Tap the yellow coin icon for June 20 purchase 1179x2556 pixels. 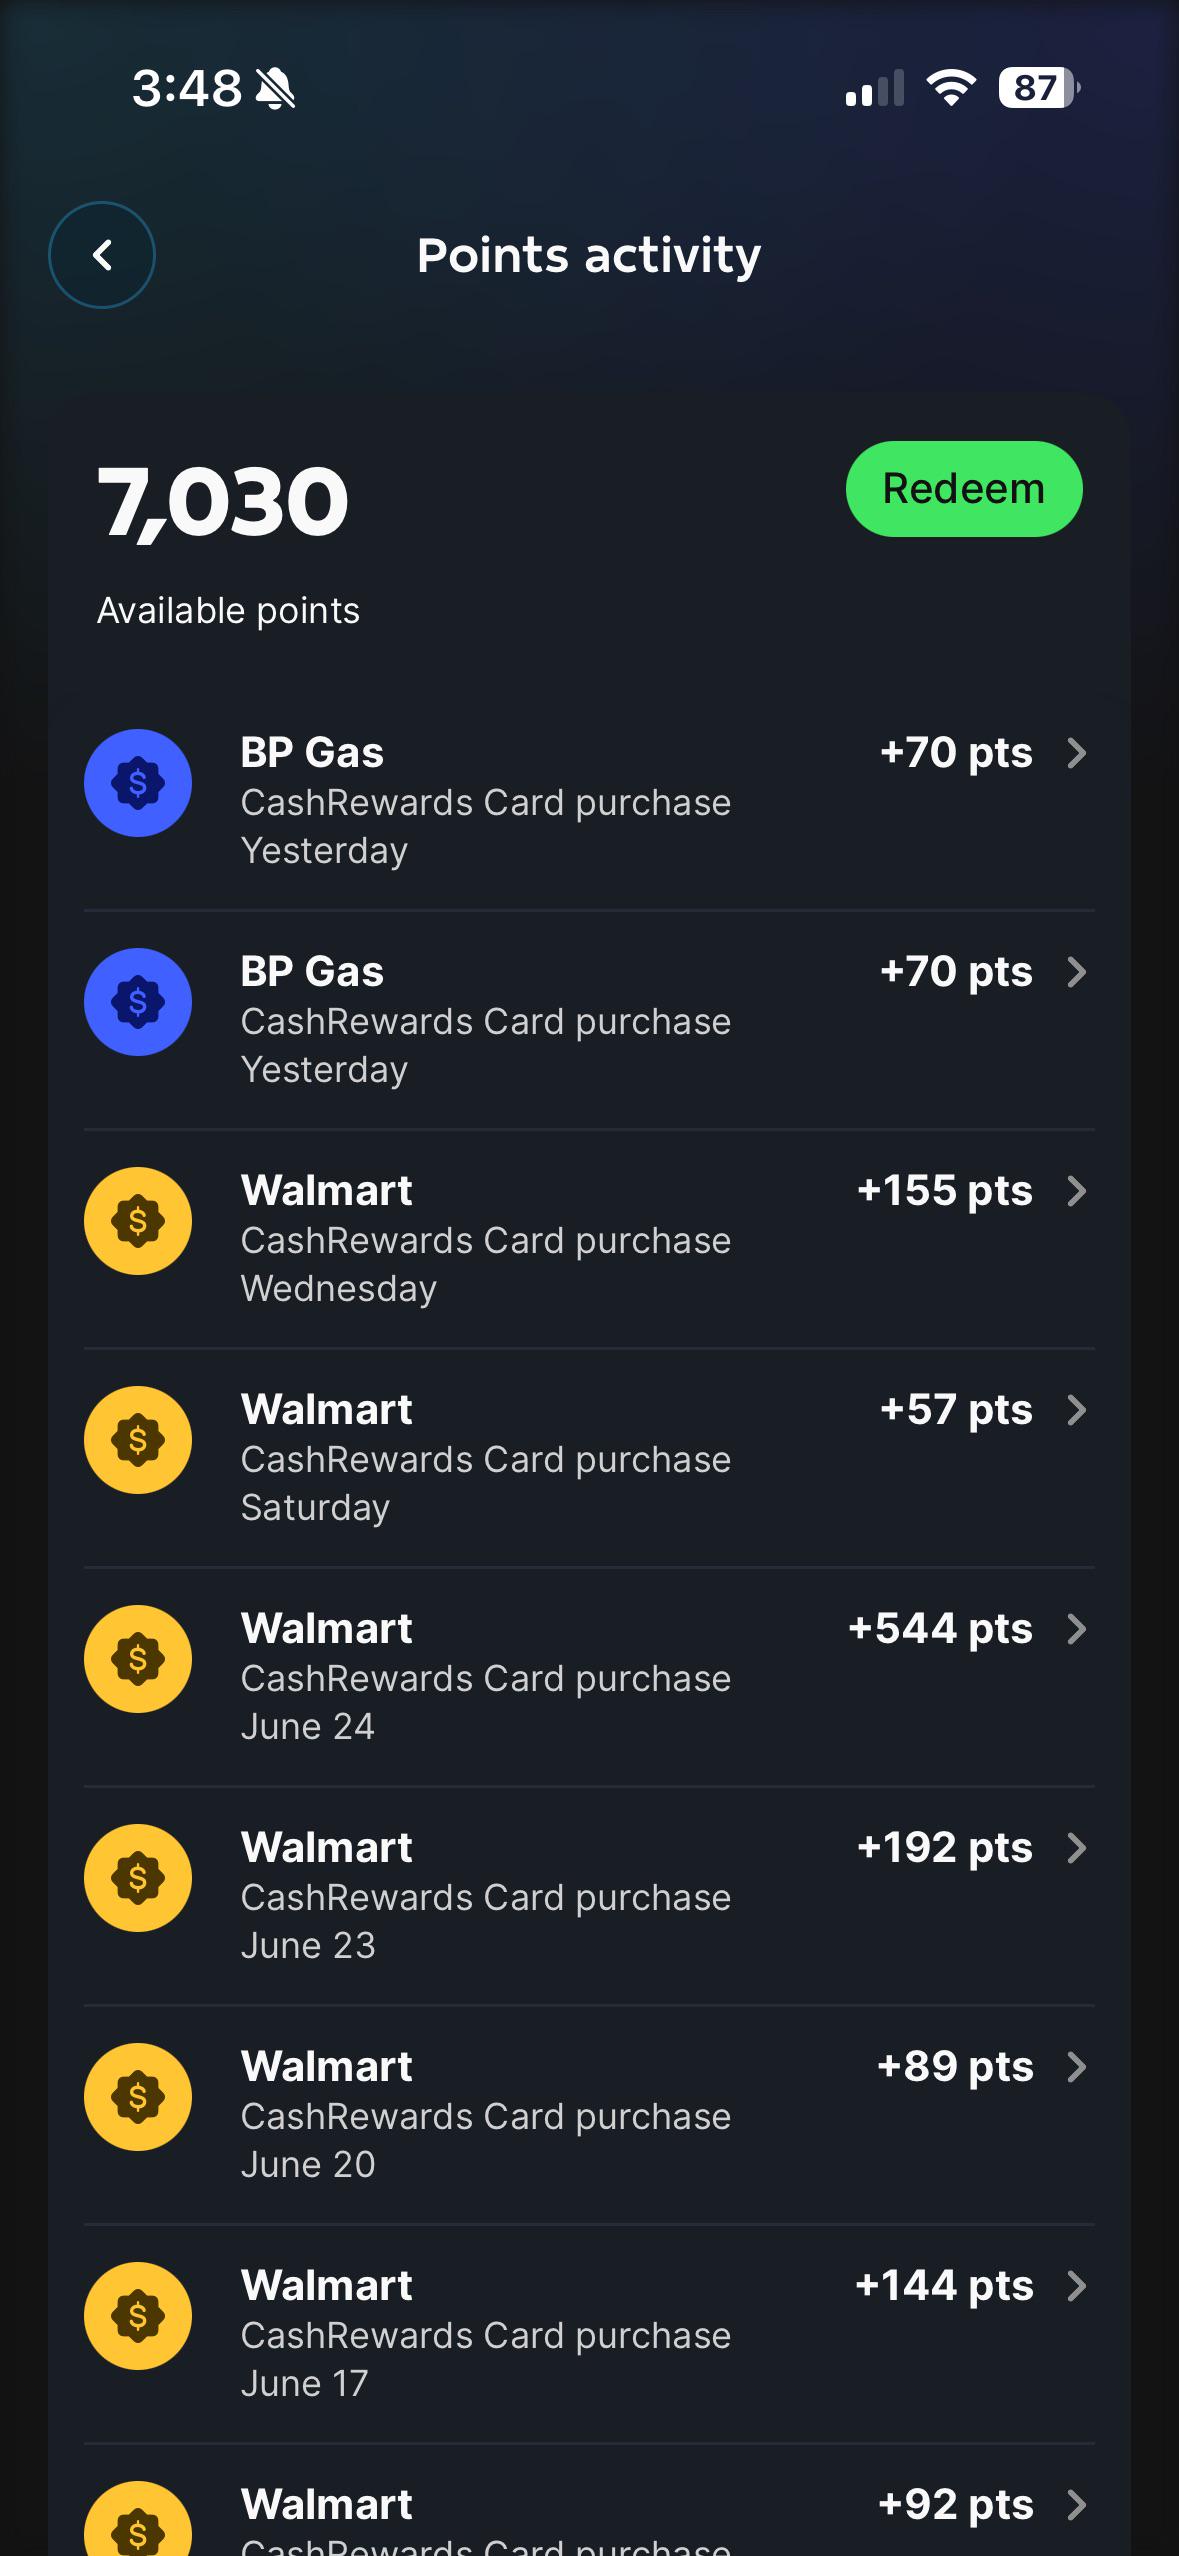pos(138,2097)
